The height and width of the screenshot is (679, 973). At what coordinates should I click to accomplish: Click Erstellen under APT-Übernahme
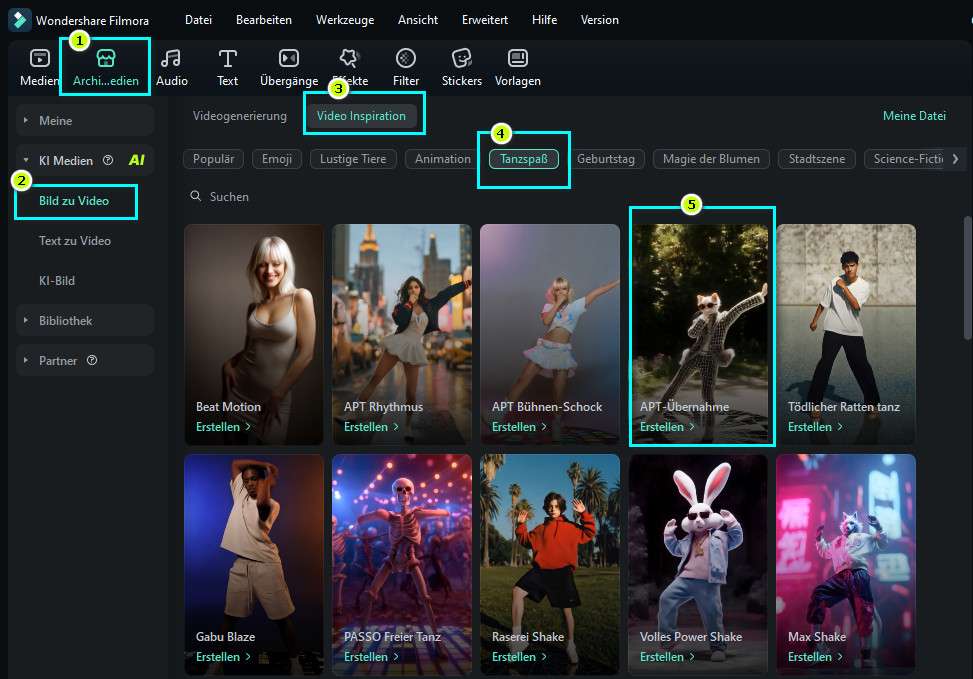coord(667,427)
